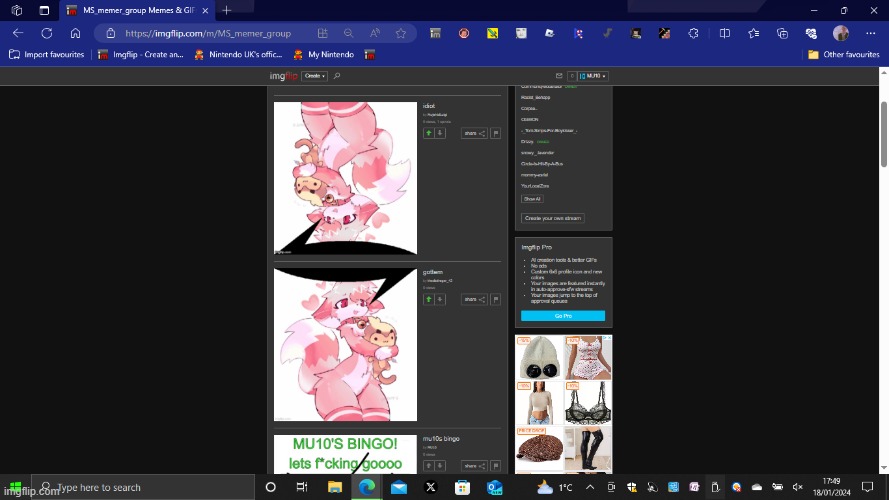The image size is (889, 500).
Task: Select the 'MS_memer_group Memes & GIF' tab
Action: coord(137,10)
